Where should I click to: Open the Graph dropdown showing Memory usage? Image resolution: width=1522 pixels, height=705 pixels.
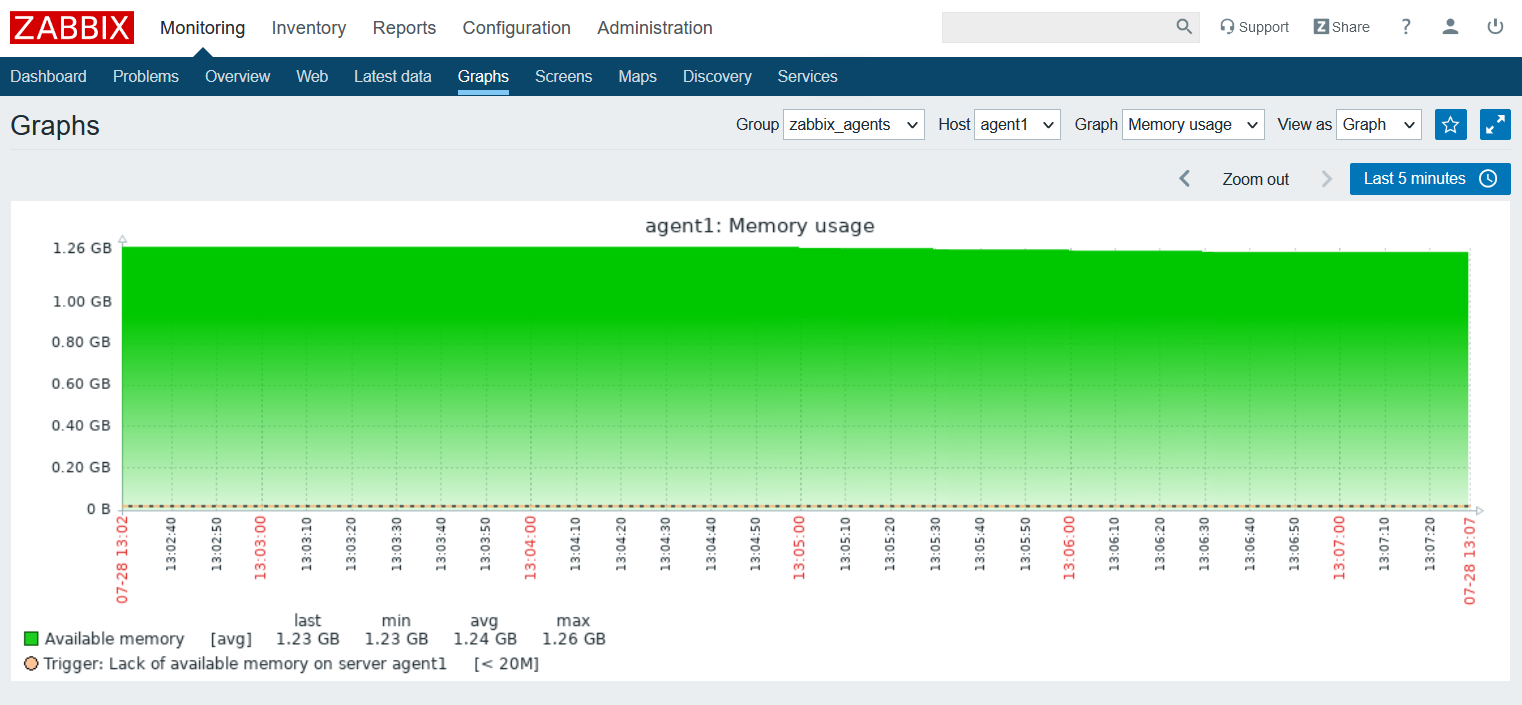[x=1192, y=124]
